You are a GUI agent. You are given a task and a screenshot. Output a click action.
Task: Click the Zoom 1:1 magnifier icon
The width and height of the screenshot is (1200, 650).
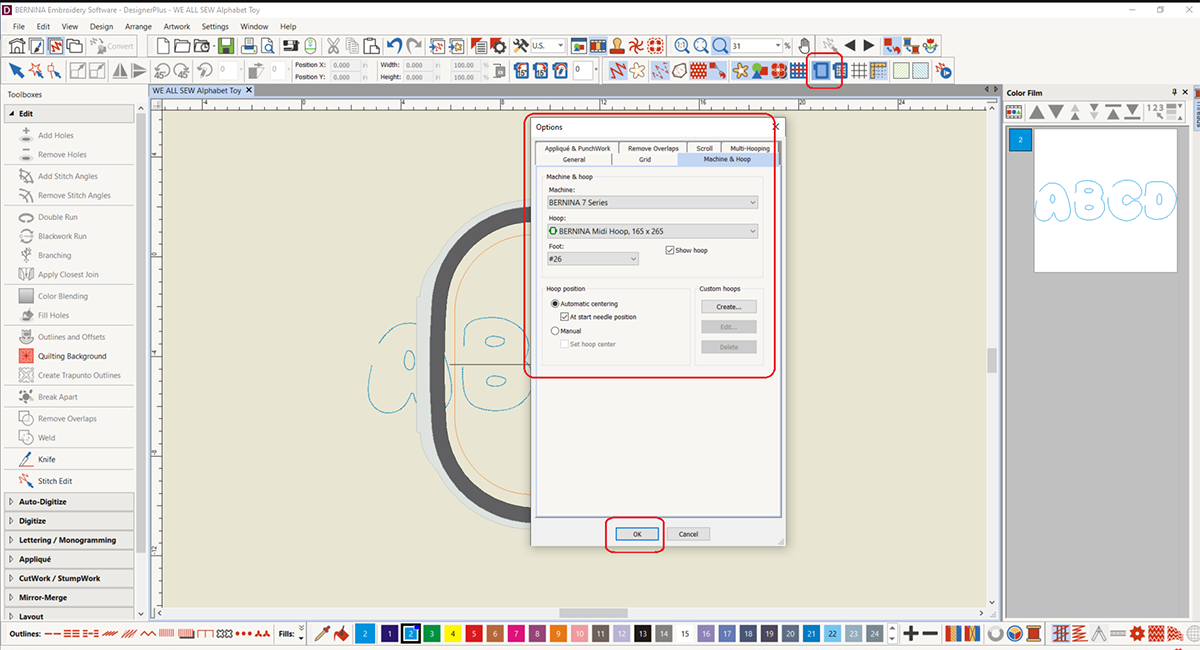click(681, 46)
